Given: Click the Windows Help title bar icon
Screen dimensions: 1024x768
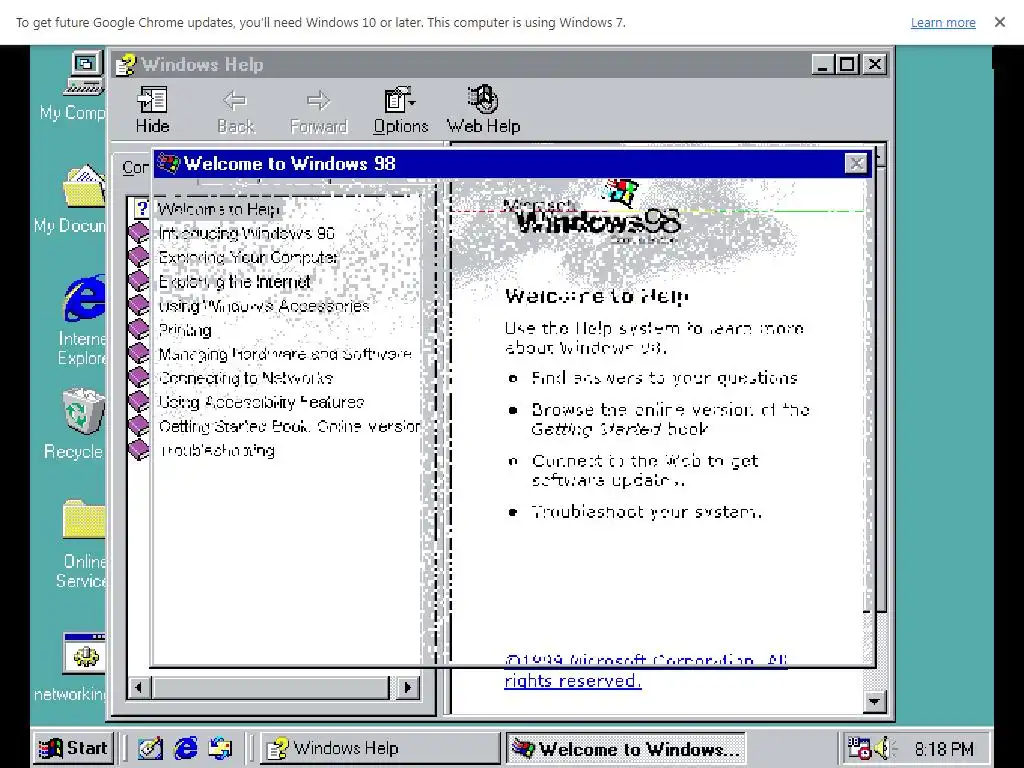Looking at the screenshot, I should (x=125, y=65).
